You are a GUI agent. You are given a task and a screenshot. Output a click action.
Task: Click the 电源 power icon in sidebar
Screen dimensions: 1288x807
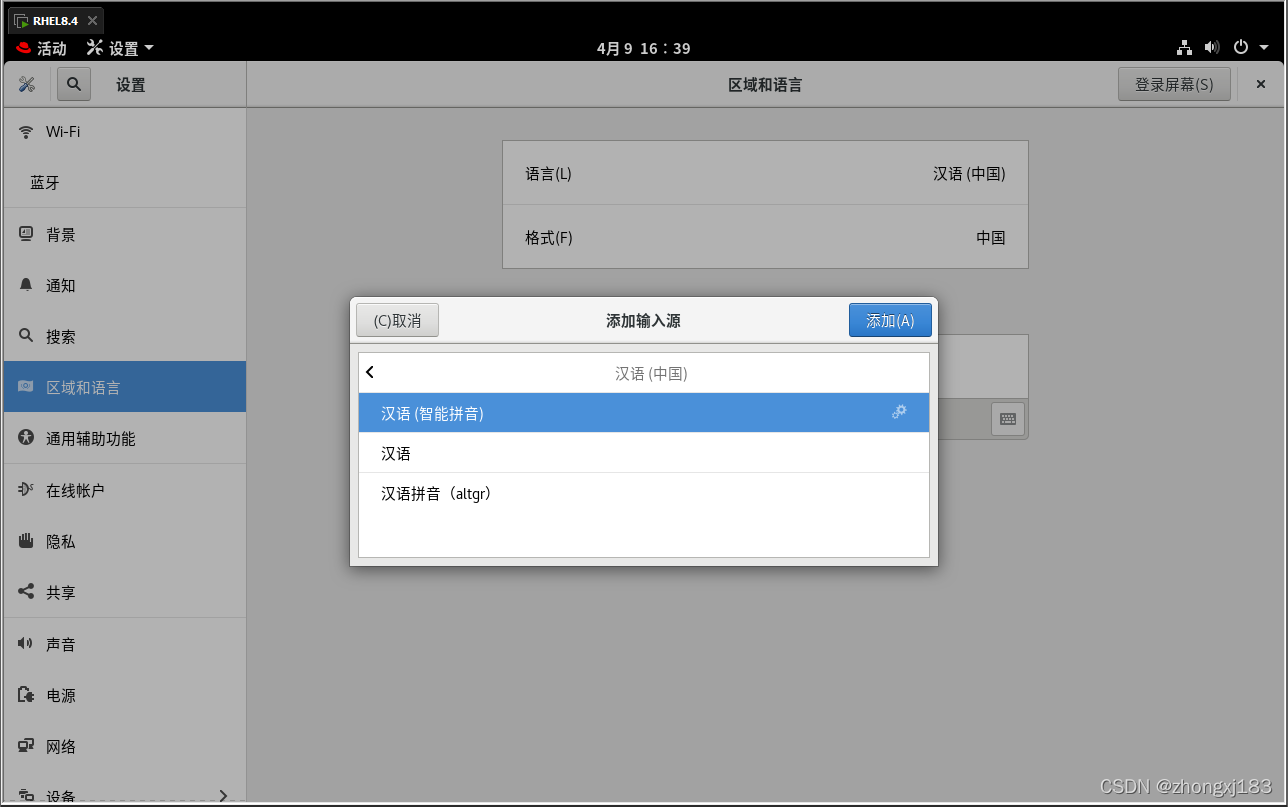pyautogui.click(x=26, y=695)
